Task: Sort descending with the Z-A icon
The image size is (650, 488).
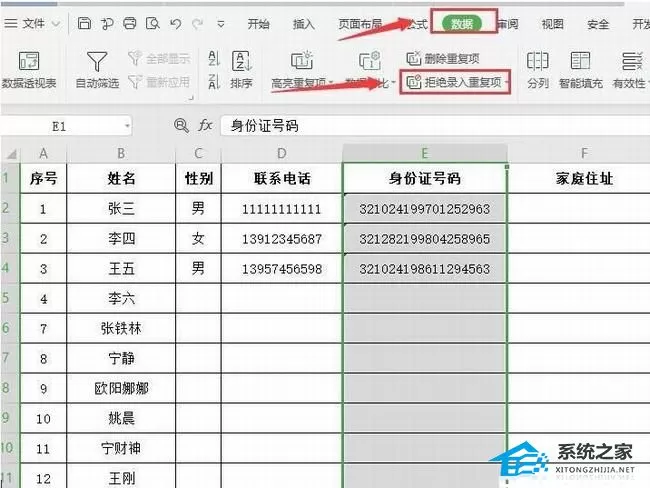Action: [213, 82]
